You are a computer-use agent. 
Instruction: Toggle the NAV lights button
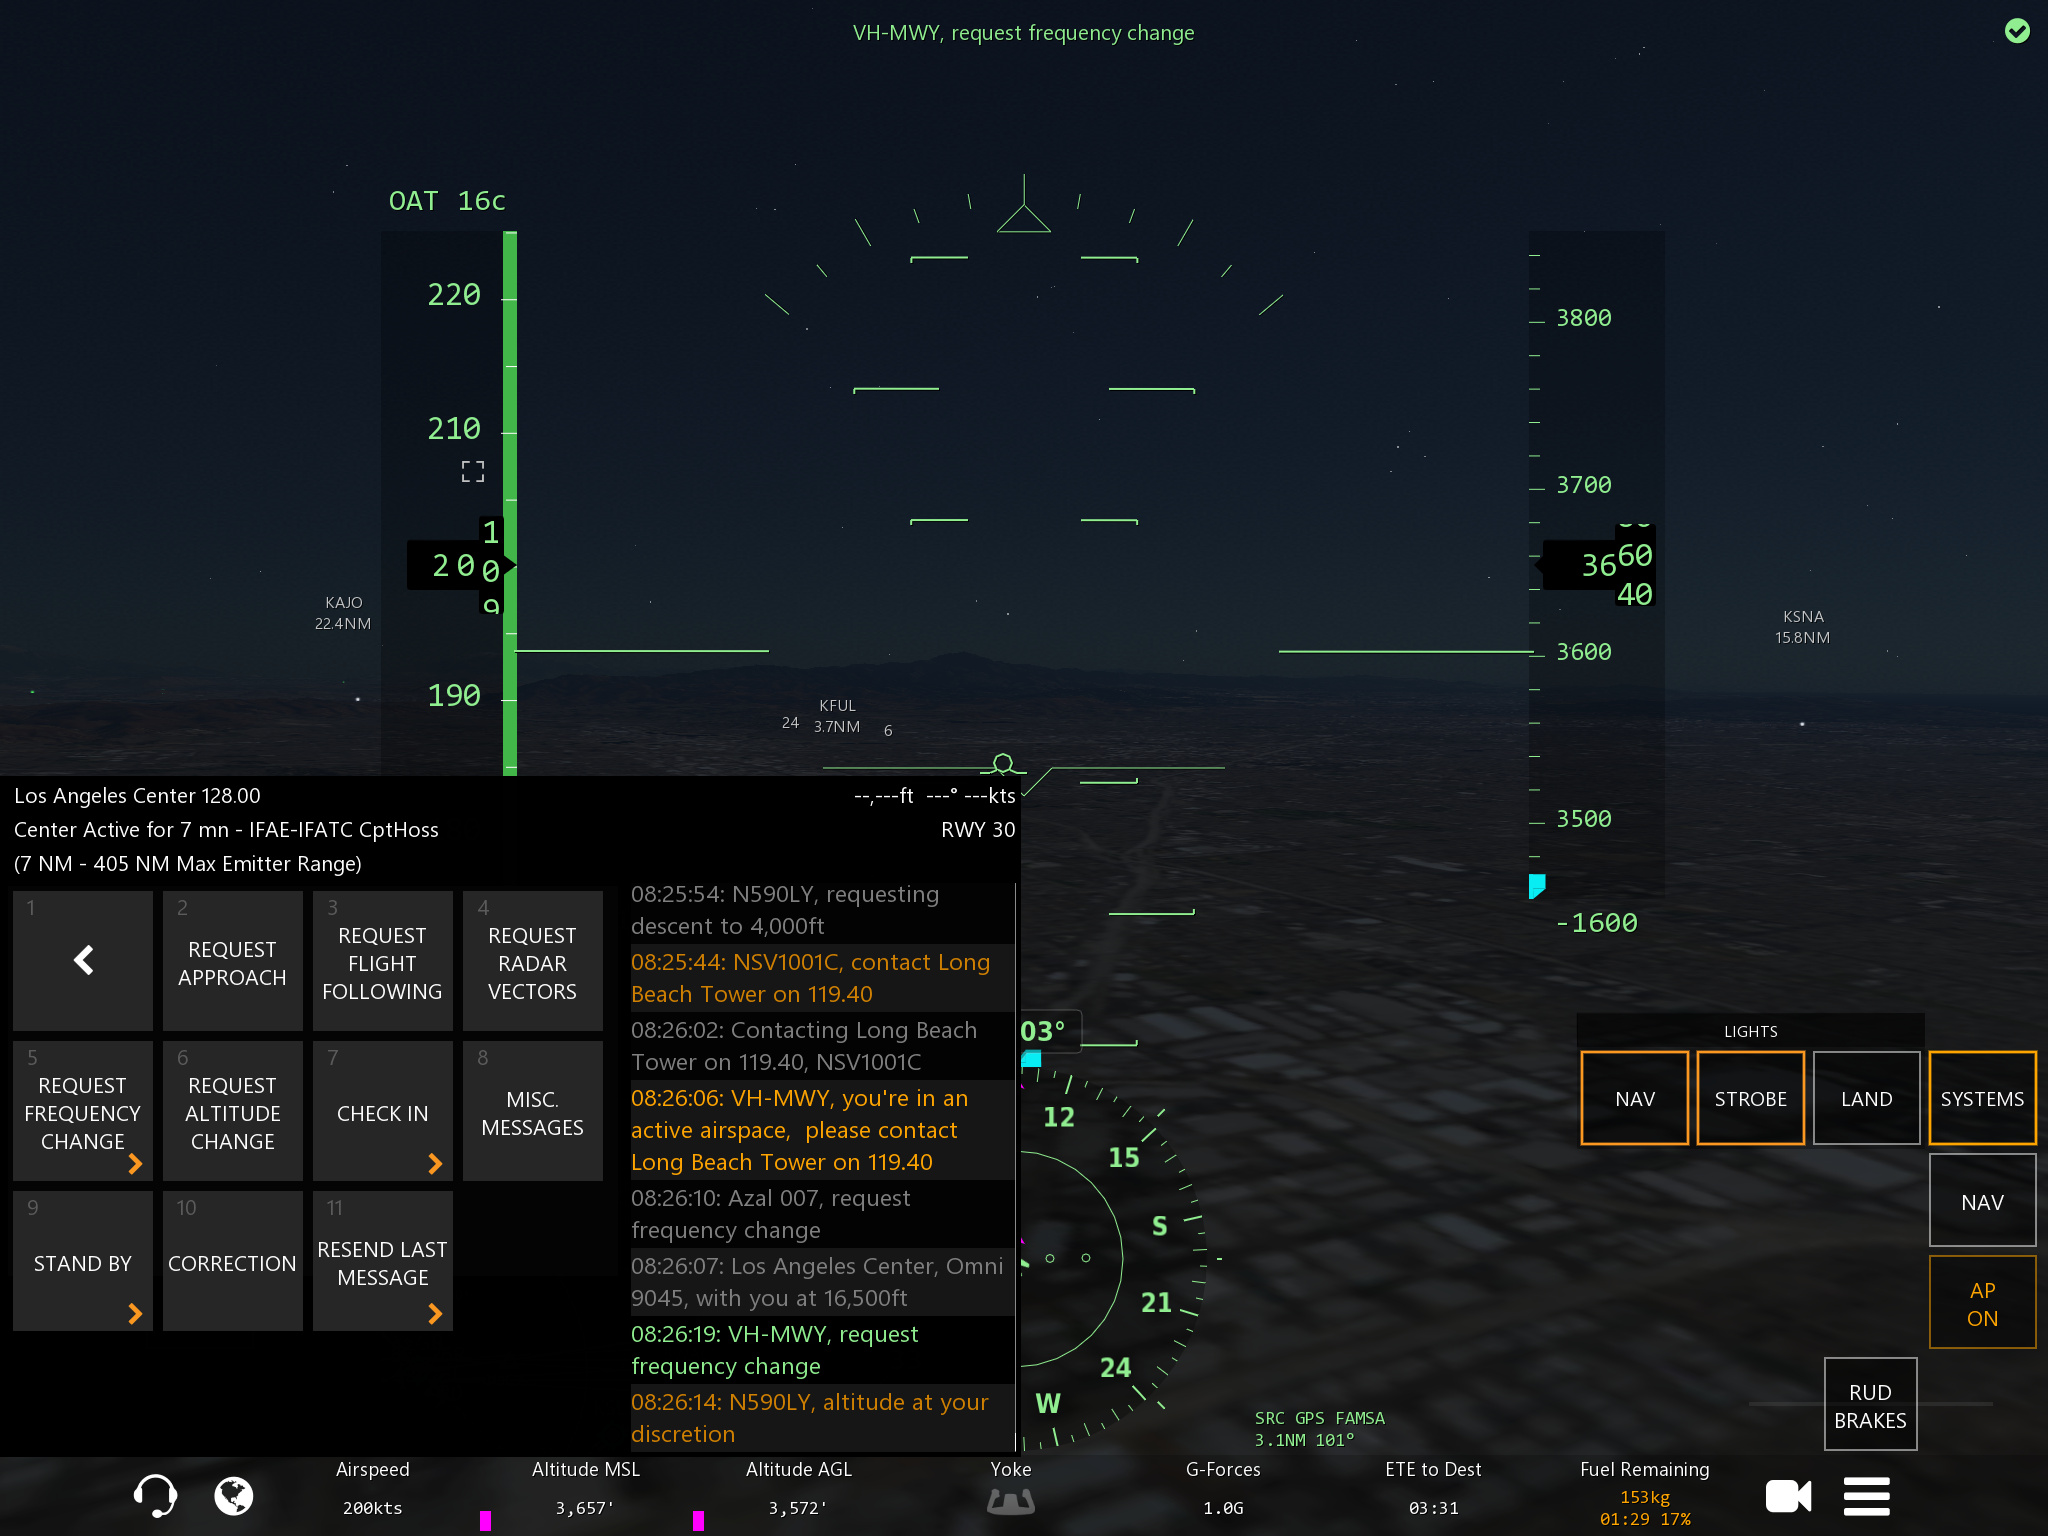pos(1634,1098)
